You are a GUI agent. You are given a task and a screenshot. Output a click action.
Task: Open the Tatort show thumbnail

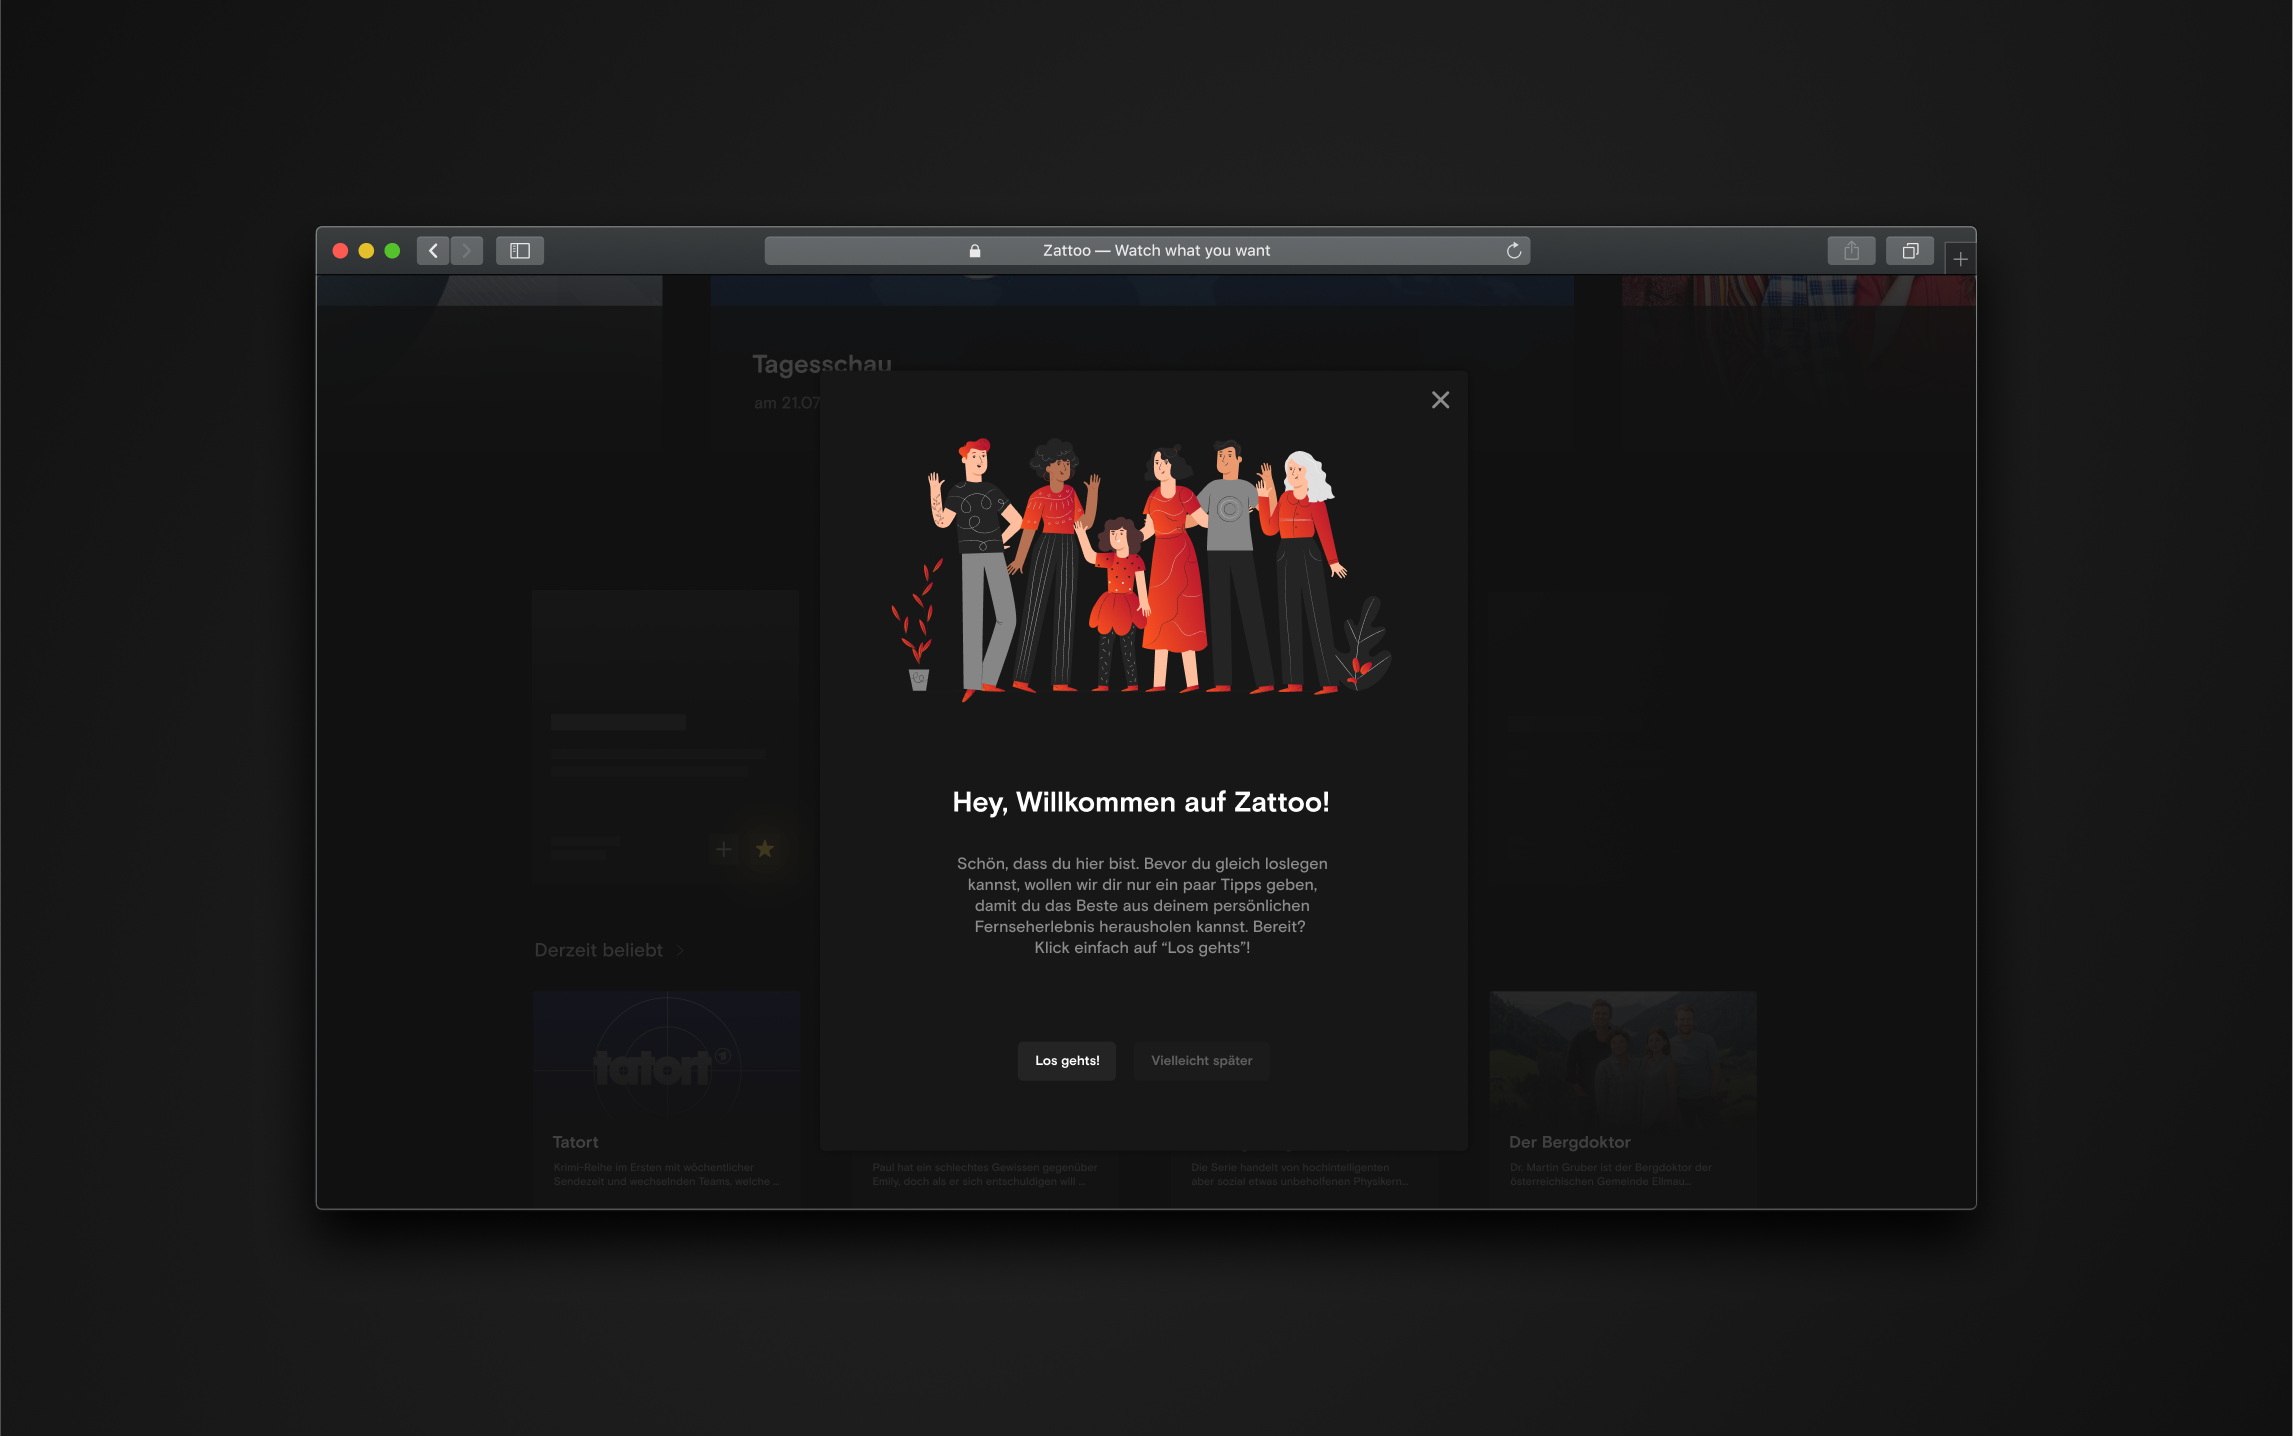666,1060
